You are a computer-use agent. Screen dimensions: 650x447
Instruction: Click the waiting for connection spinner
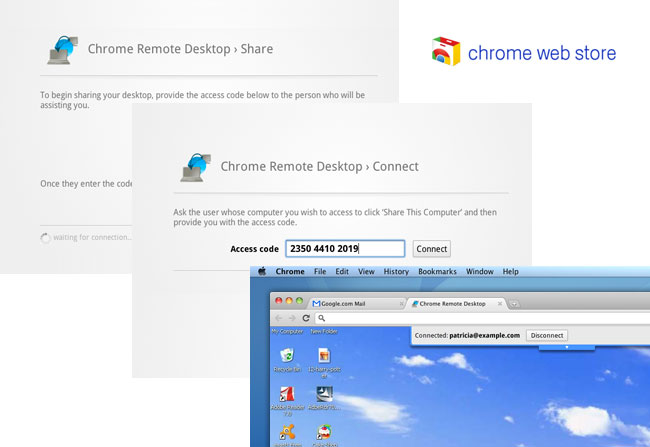(45, 238)
